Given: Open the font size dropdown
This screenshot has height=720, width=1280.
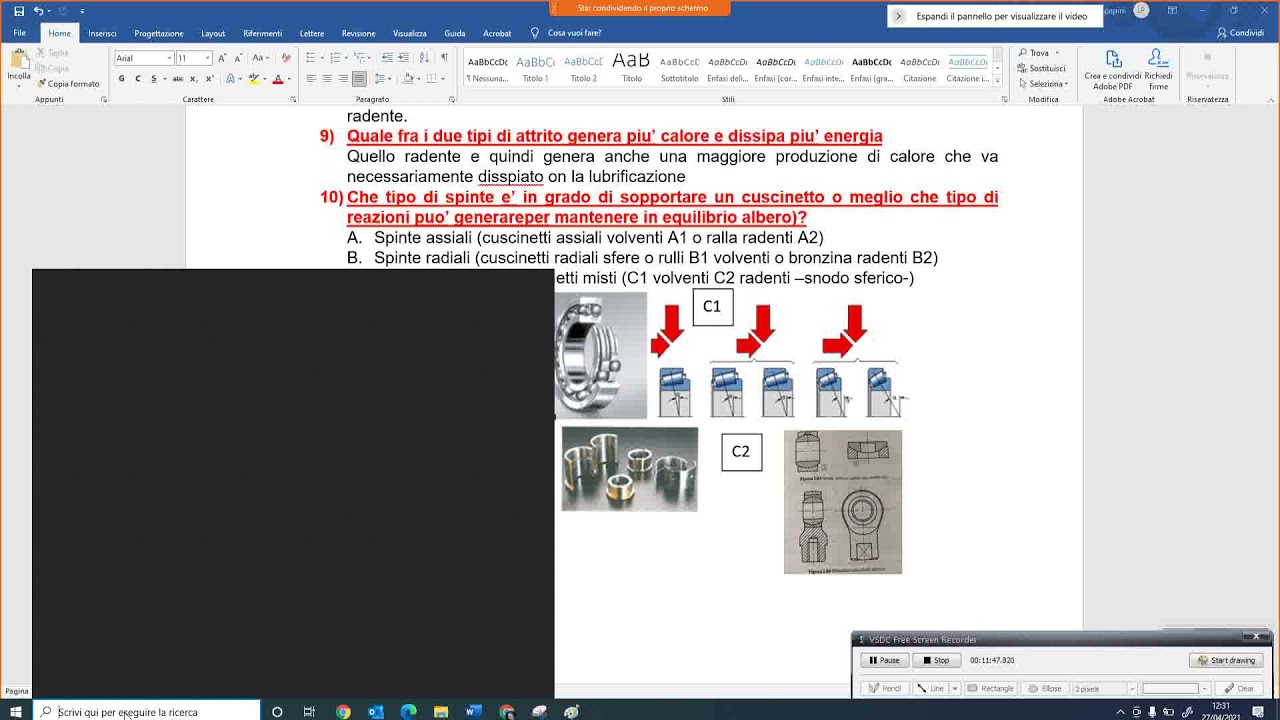Looking at the screenshot, I should click(208, 58).
